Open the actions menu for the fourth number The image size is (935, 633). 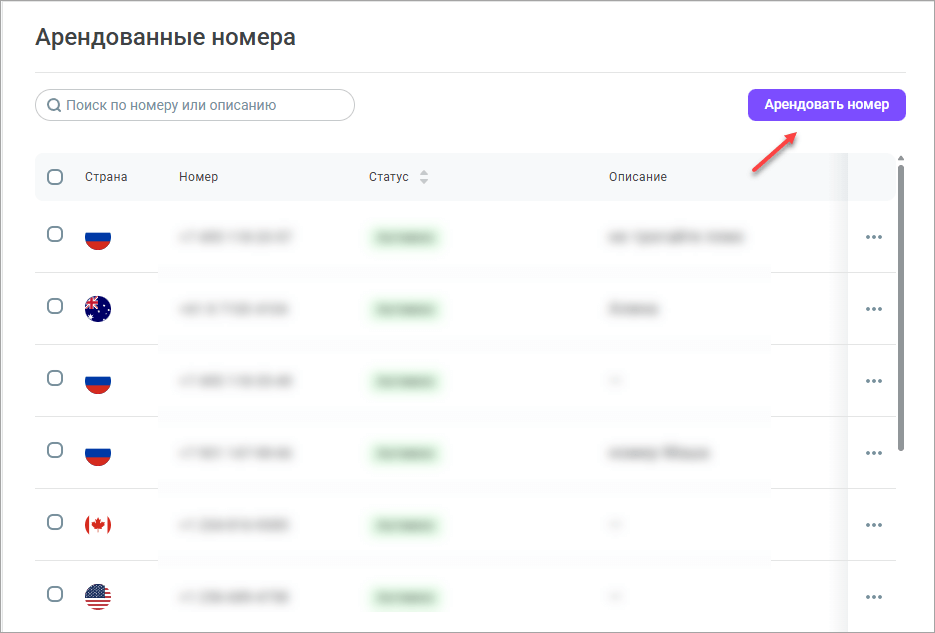tap(874, 452)
